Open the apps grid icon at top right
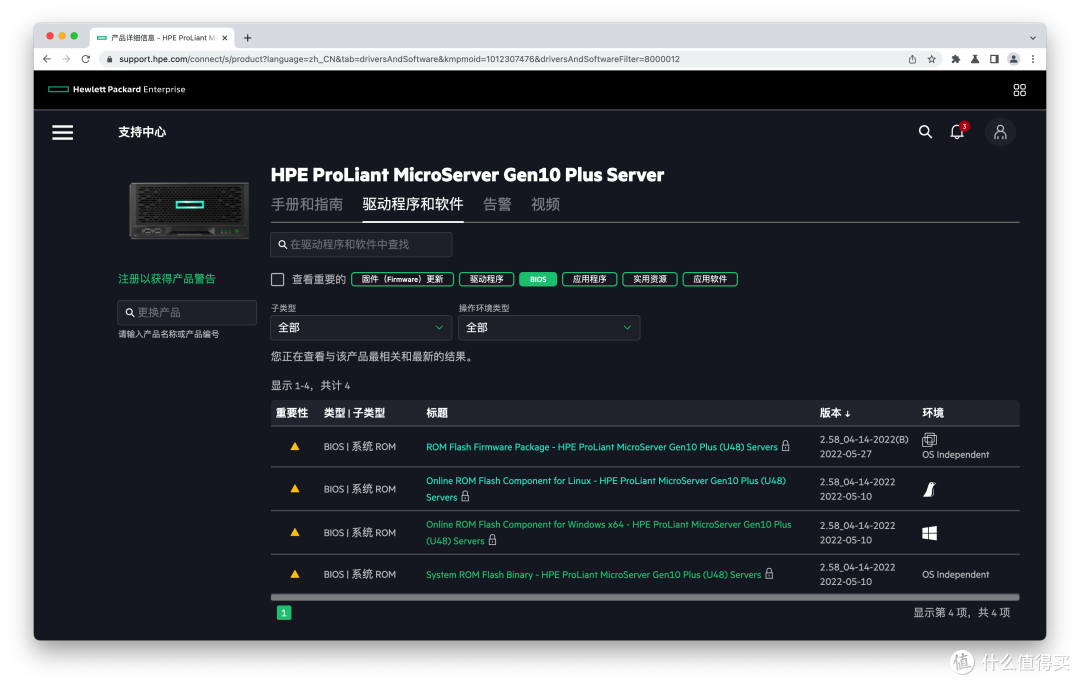This screenshot has width=1080, height=685. click(1019, 90)
